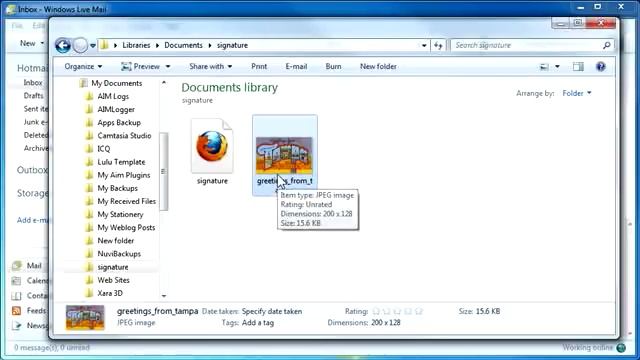Image resolution: width=640 pixels, height=360 pixels.
Task: Set a one star rating
Action: point(376,311)
